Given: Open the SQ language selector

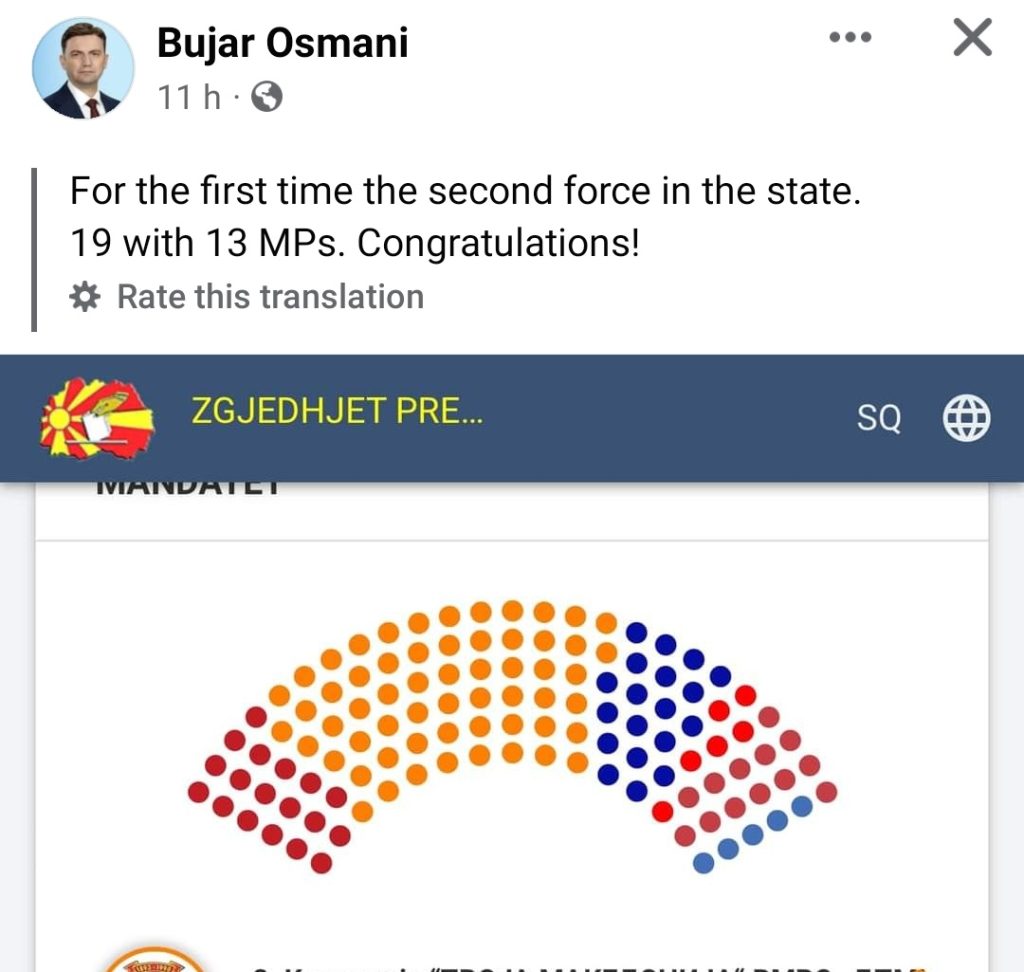Looking at the screenshot, I should tap(879, 417).
